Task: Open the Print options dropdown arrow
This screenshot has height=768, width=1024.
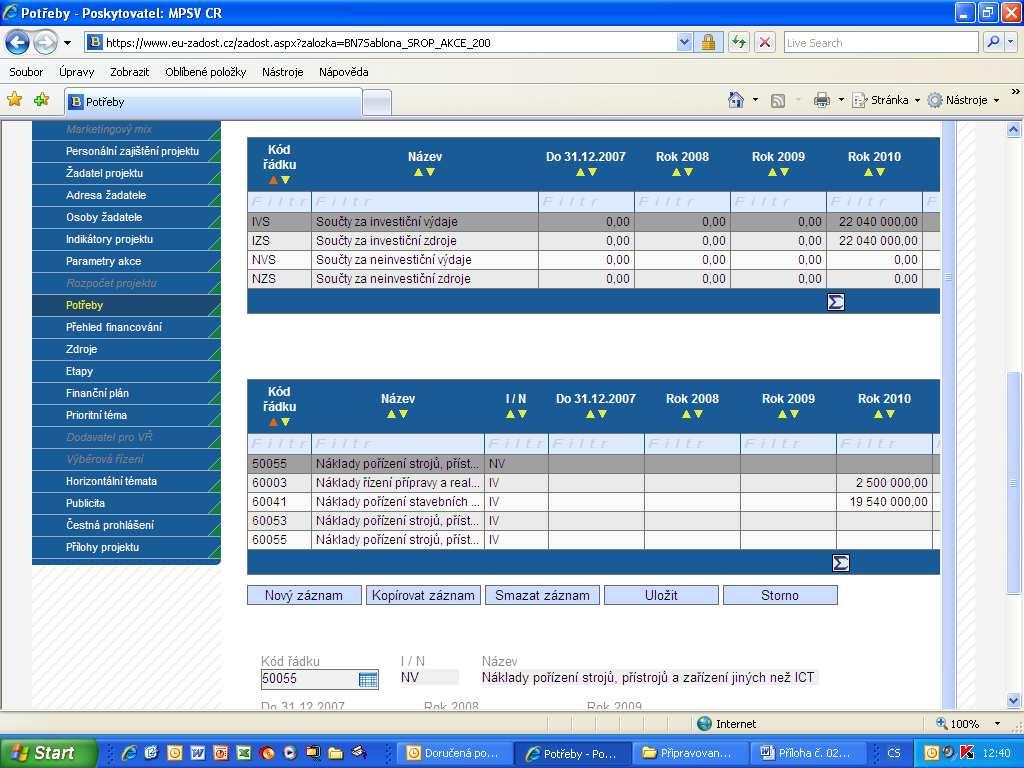Action: (841, 100)
